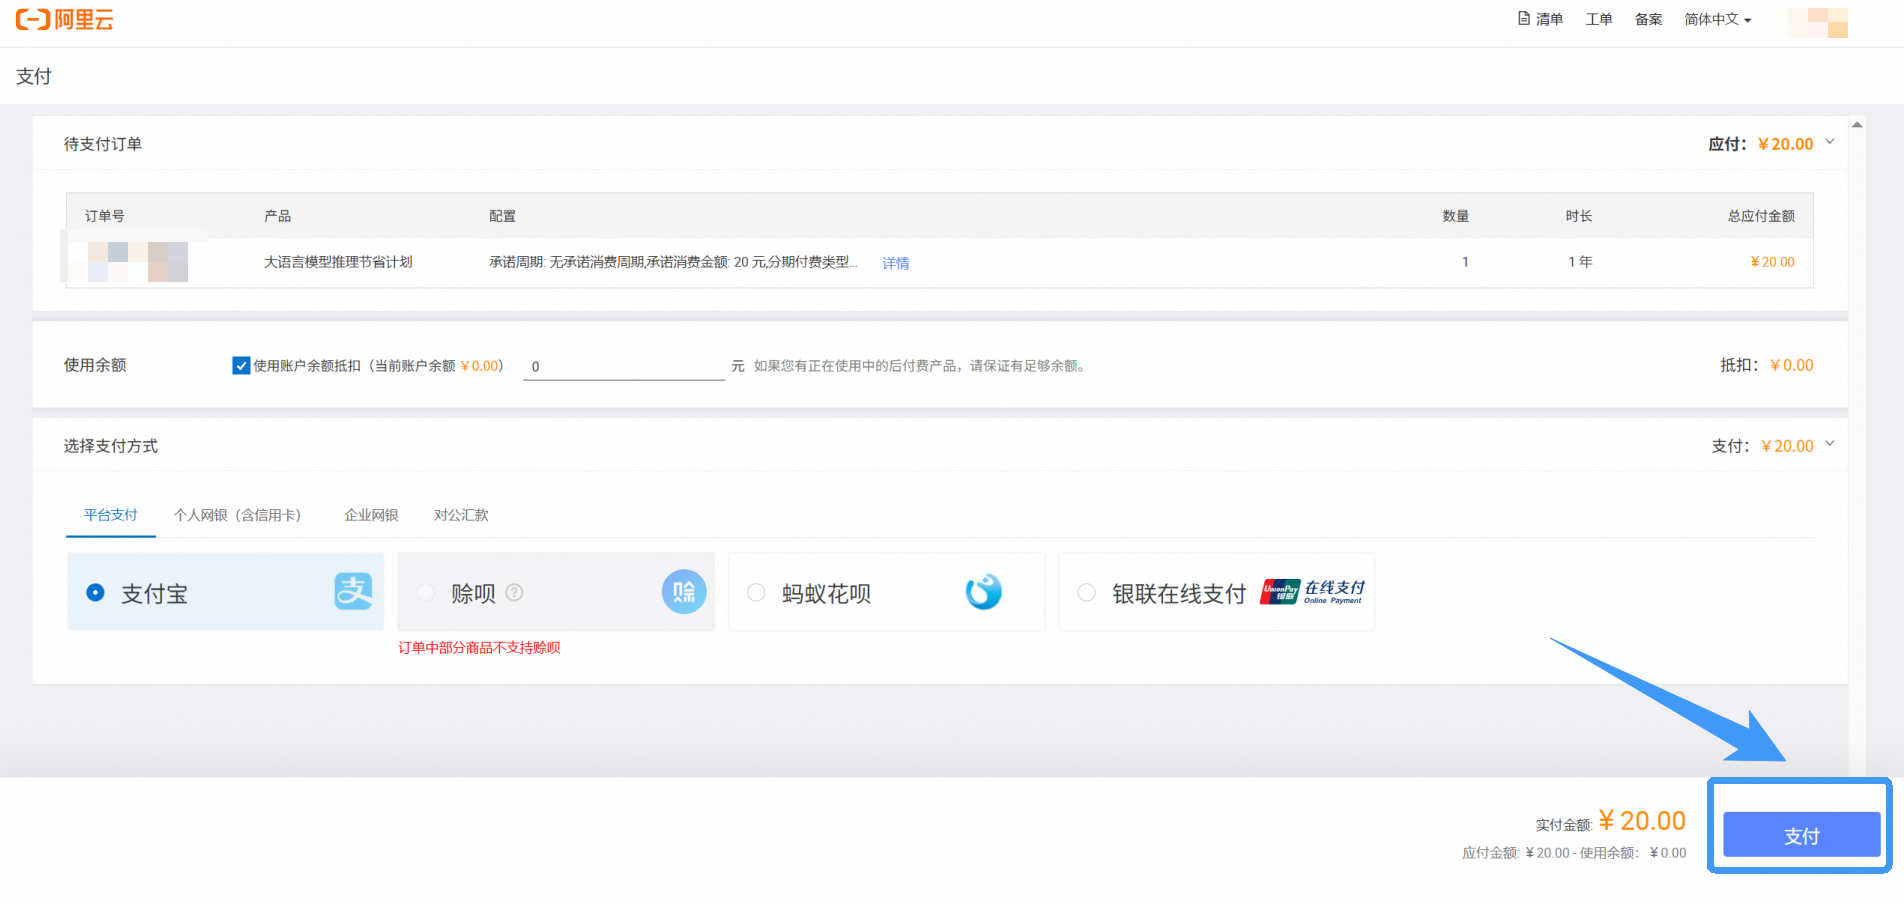The image size is (1904, 904).
Task: Click the balance amount input field
Action: [623, 367]
